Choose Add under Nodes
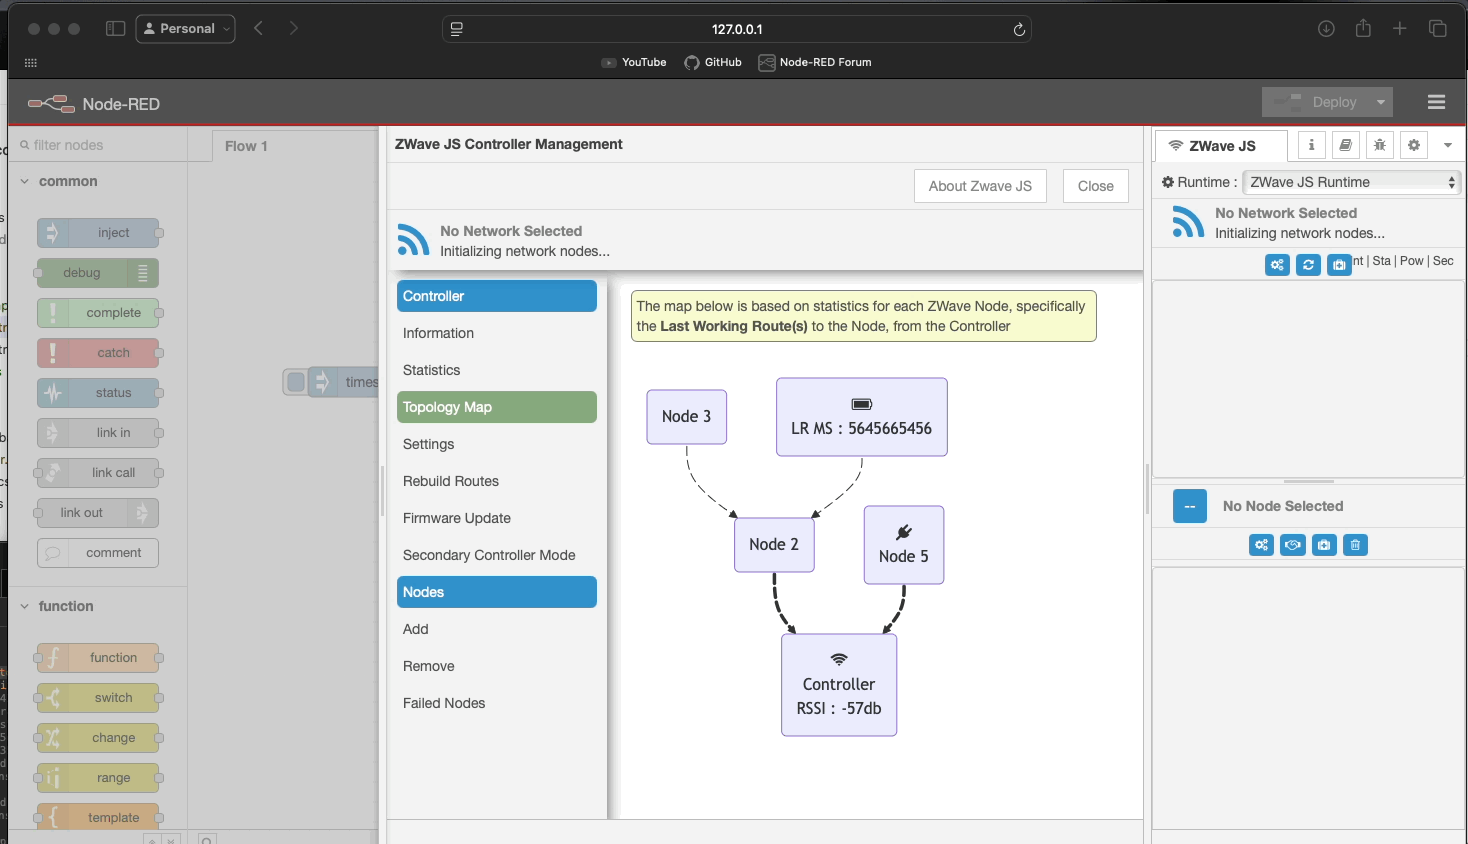Image resolution: width=1468 pixels, height=844 pixels. (x=497, y=629)
